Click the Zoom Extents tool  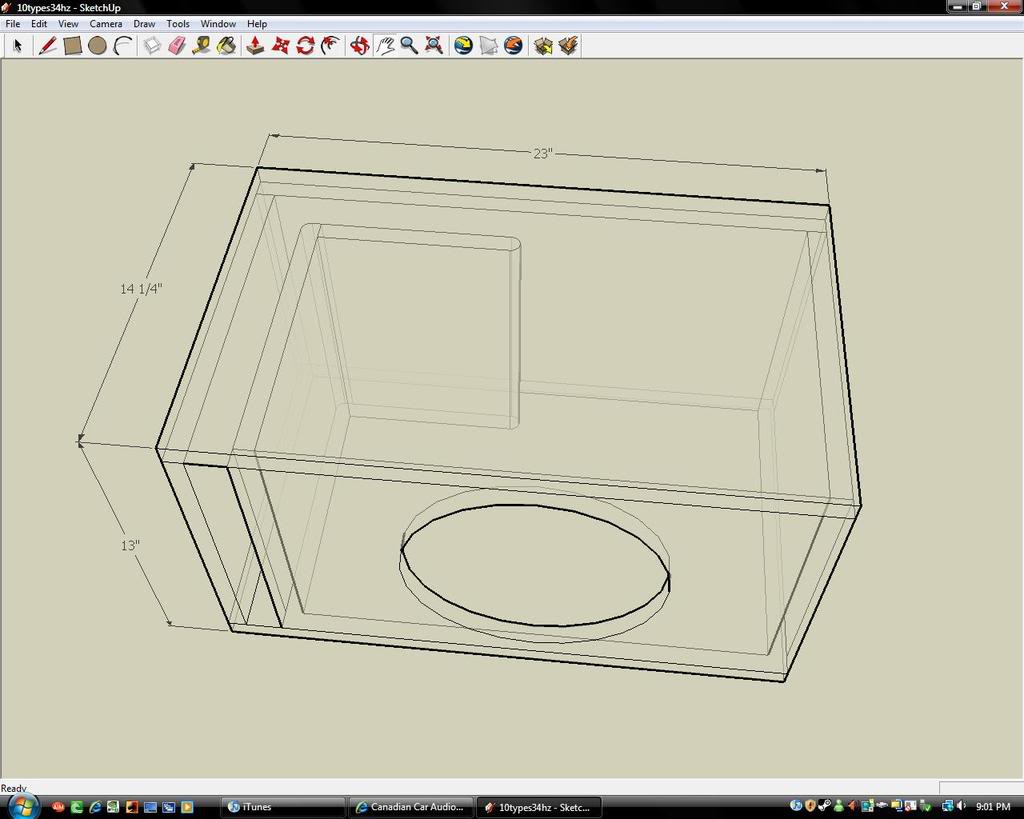pyautogui.click(x=434, y=46)
